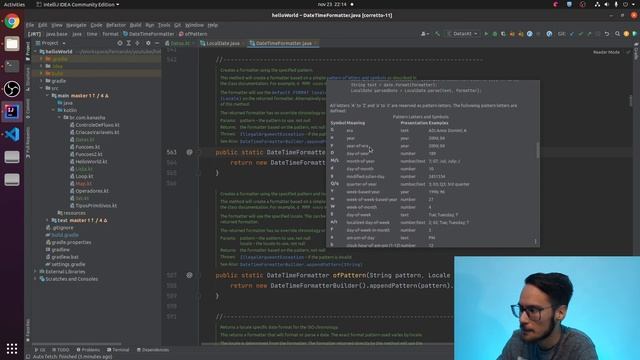This screenshot has height=360, width=640.
Task: Click gutter icon beside second ofPattern method
Action: (x=189, y=275)
